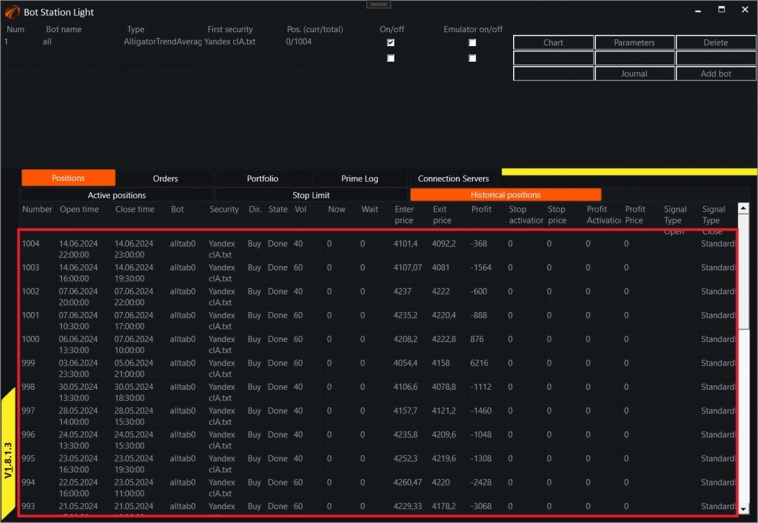Screen dimensions: 758x523
Task: Show the Prime Log tab
Action: pos(359,178)
